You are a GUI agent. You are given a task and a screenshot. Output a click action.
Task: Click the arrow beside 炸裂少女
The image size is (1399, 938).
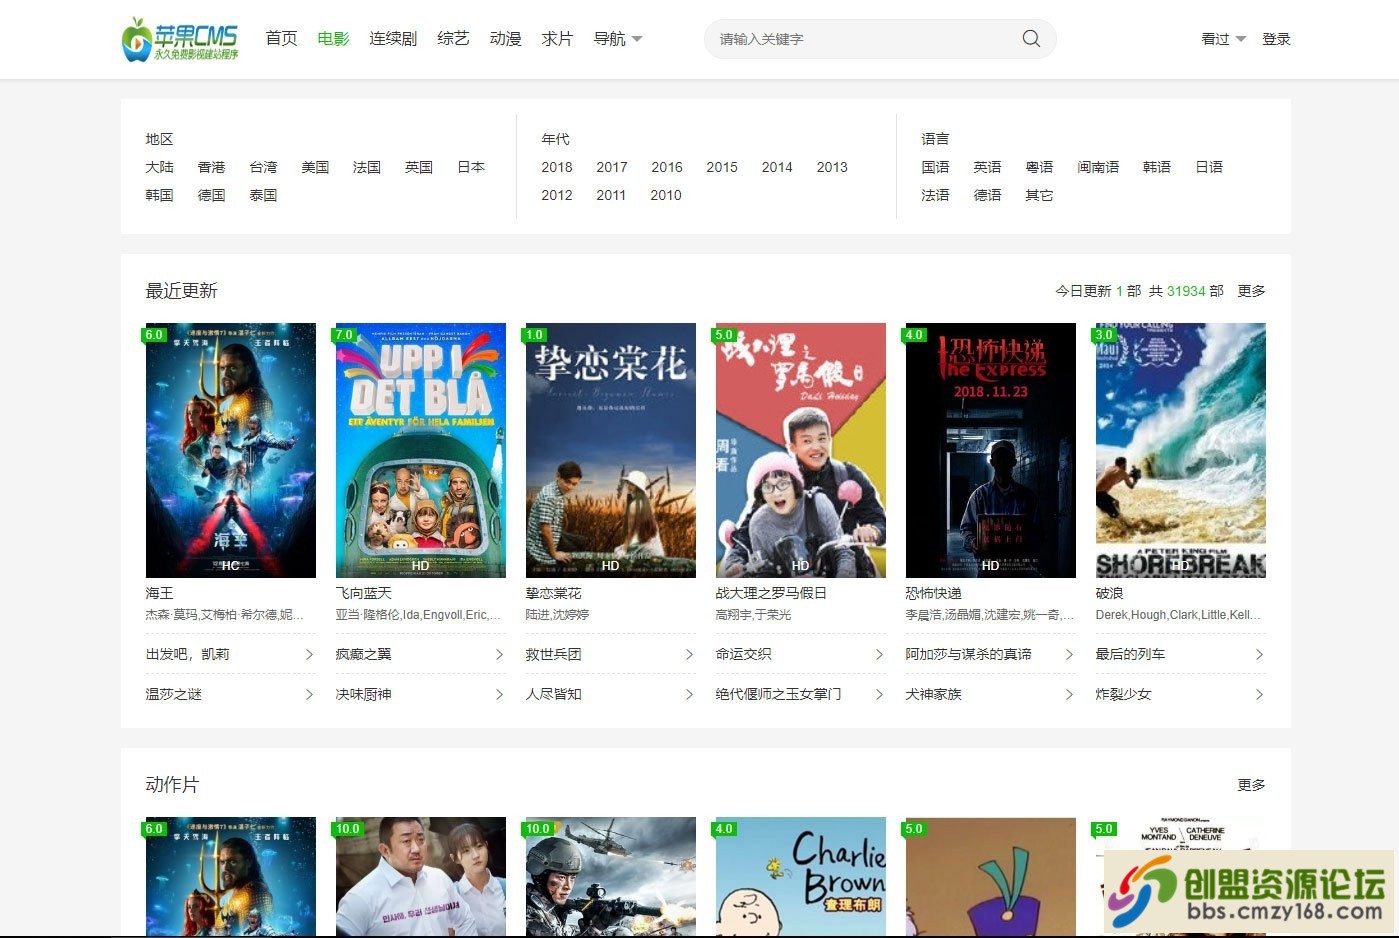pos(1259,694)
